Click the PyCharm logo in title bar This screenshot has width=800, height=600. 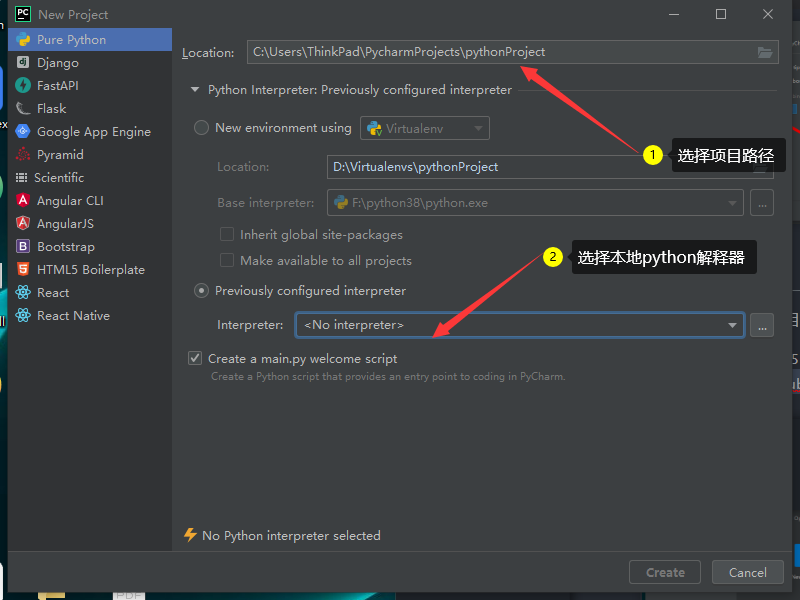(23, 14)
